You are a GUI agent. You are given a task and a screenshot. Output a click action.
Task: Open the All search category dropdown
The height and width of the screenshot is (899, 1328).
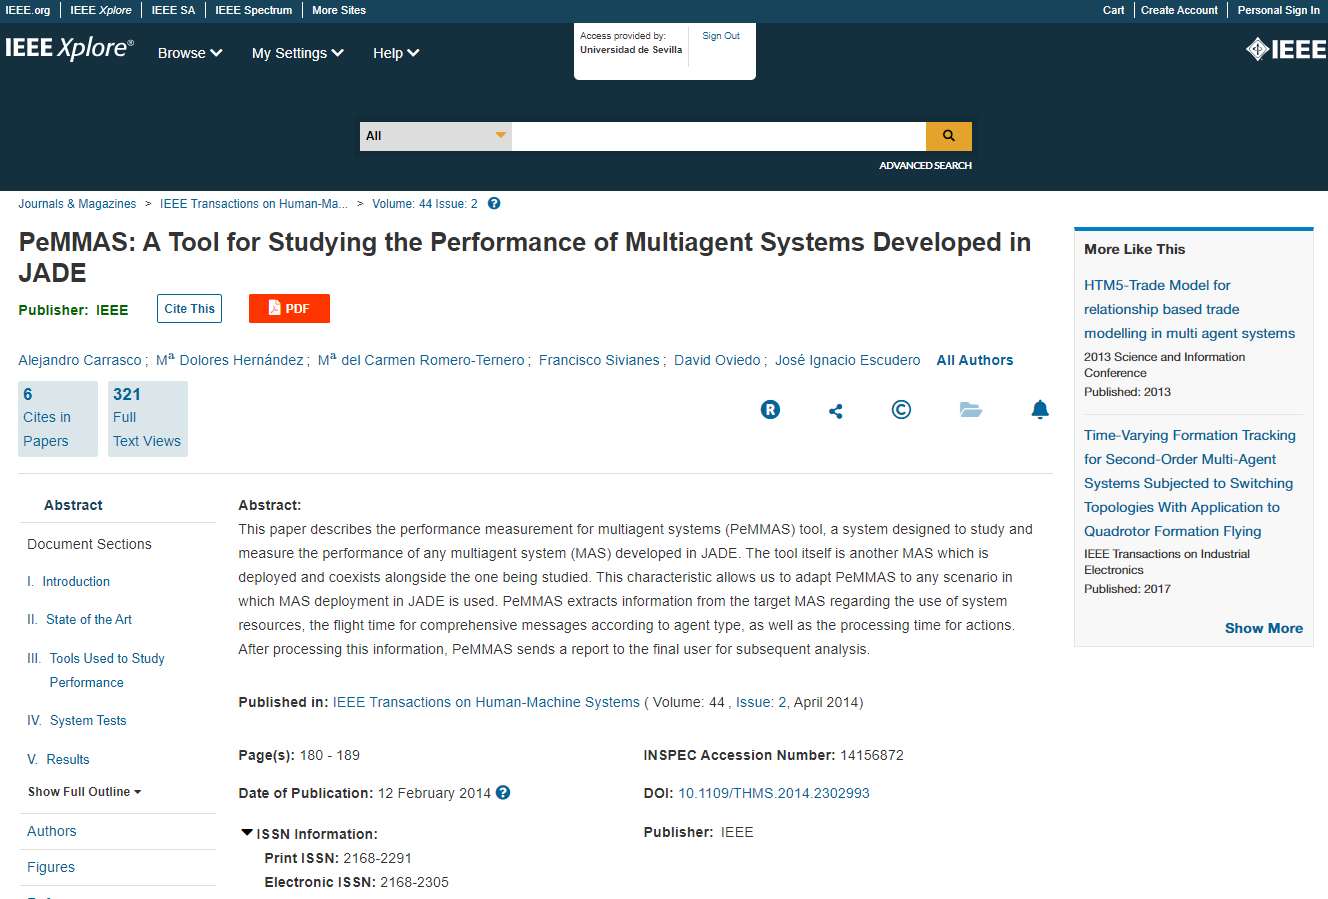[435, 136]
